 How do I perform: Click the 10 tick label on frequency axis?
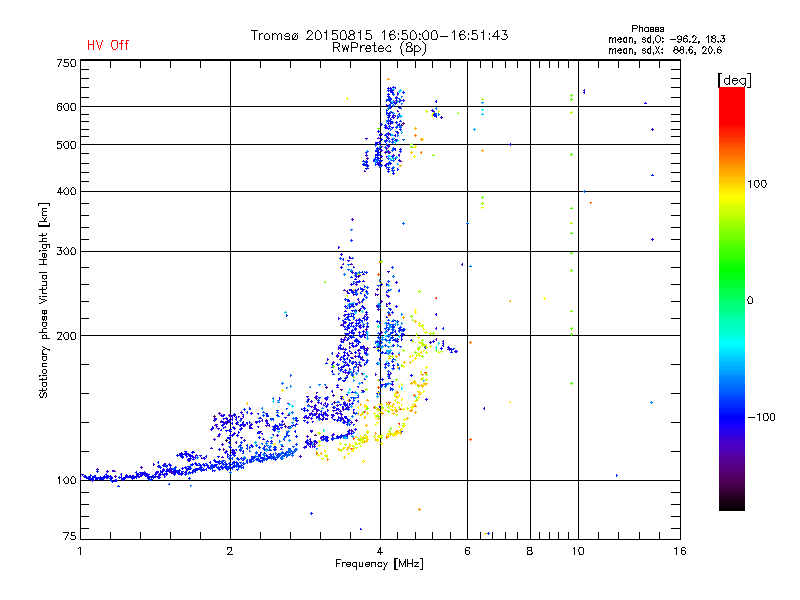pyautogui.click(x=578, y=551)
